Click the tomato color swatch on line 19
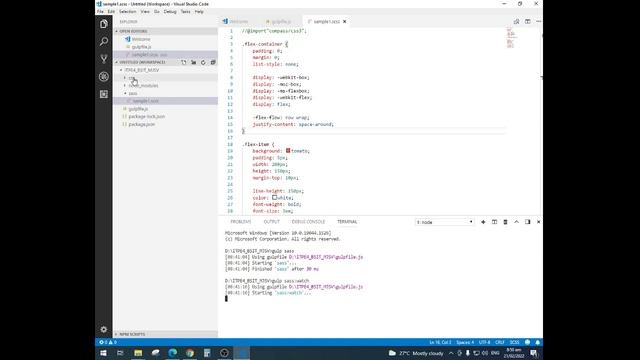640x360 pixels. (288, 151)
